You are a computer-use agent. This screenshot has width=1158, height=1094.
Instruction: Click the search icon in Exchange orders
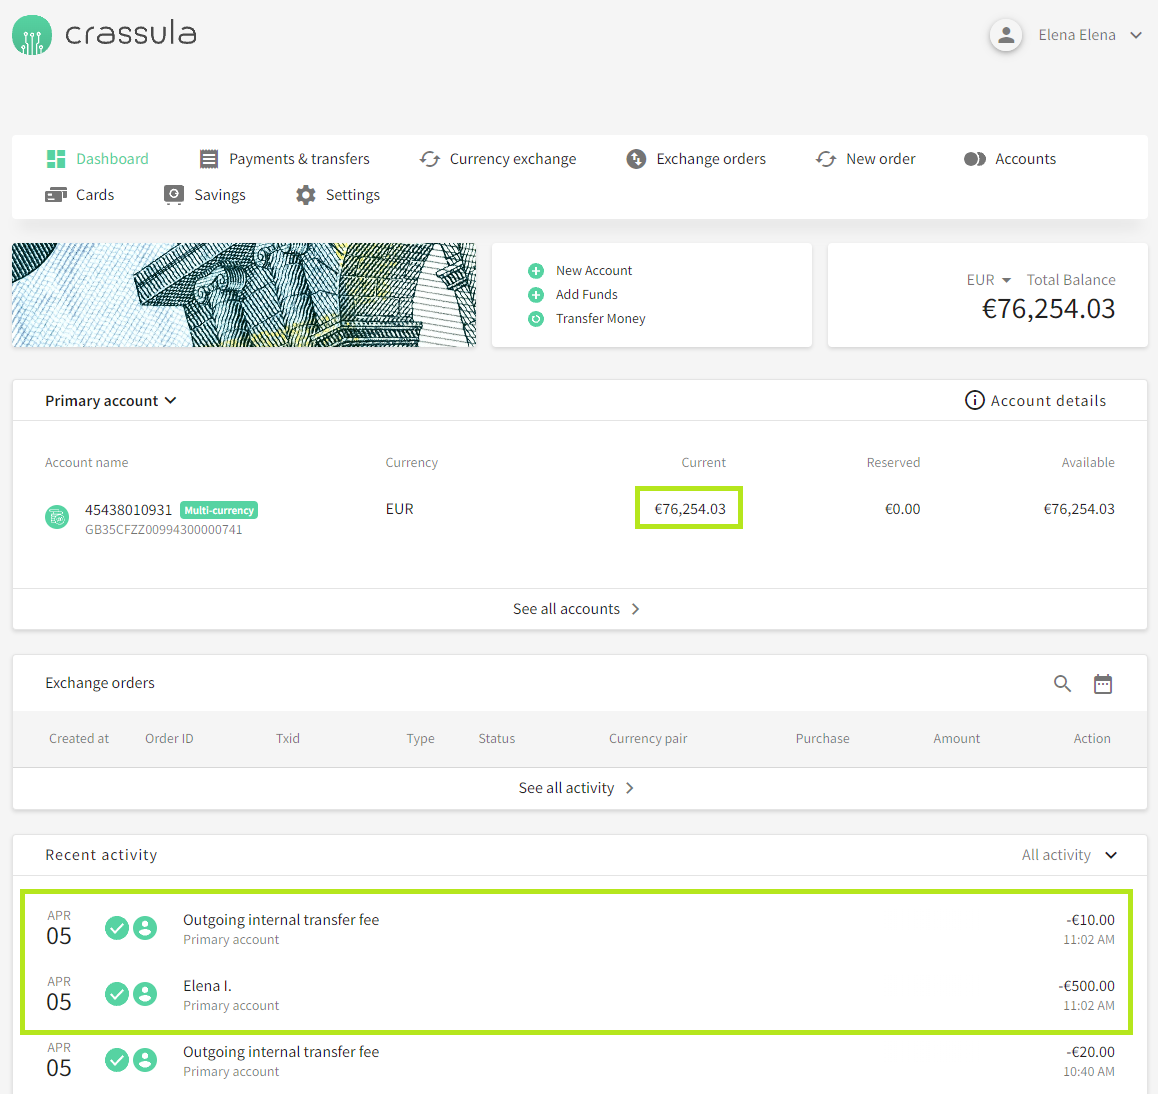point(1062,684)
